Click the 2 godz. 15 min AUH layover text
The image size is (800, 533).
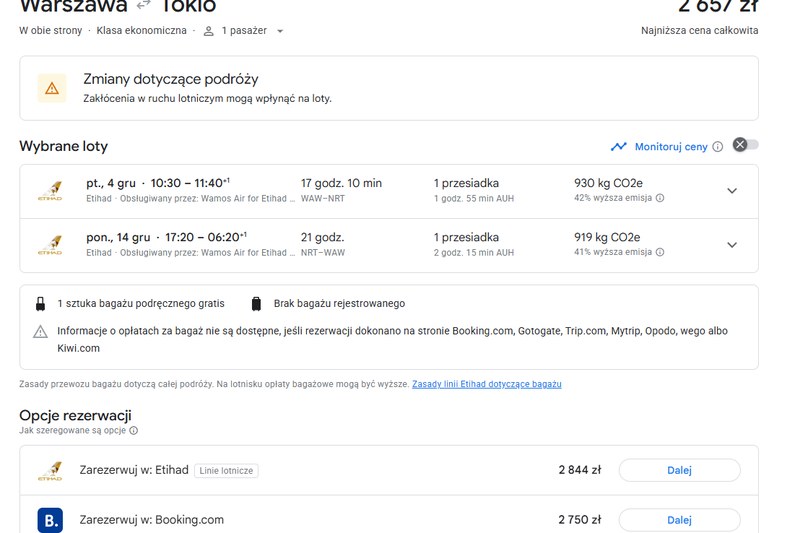pos(474,252)
